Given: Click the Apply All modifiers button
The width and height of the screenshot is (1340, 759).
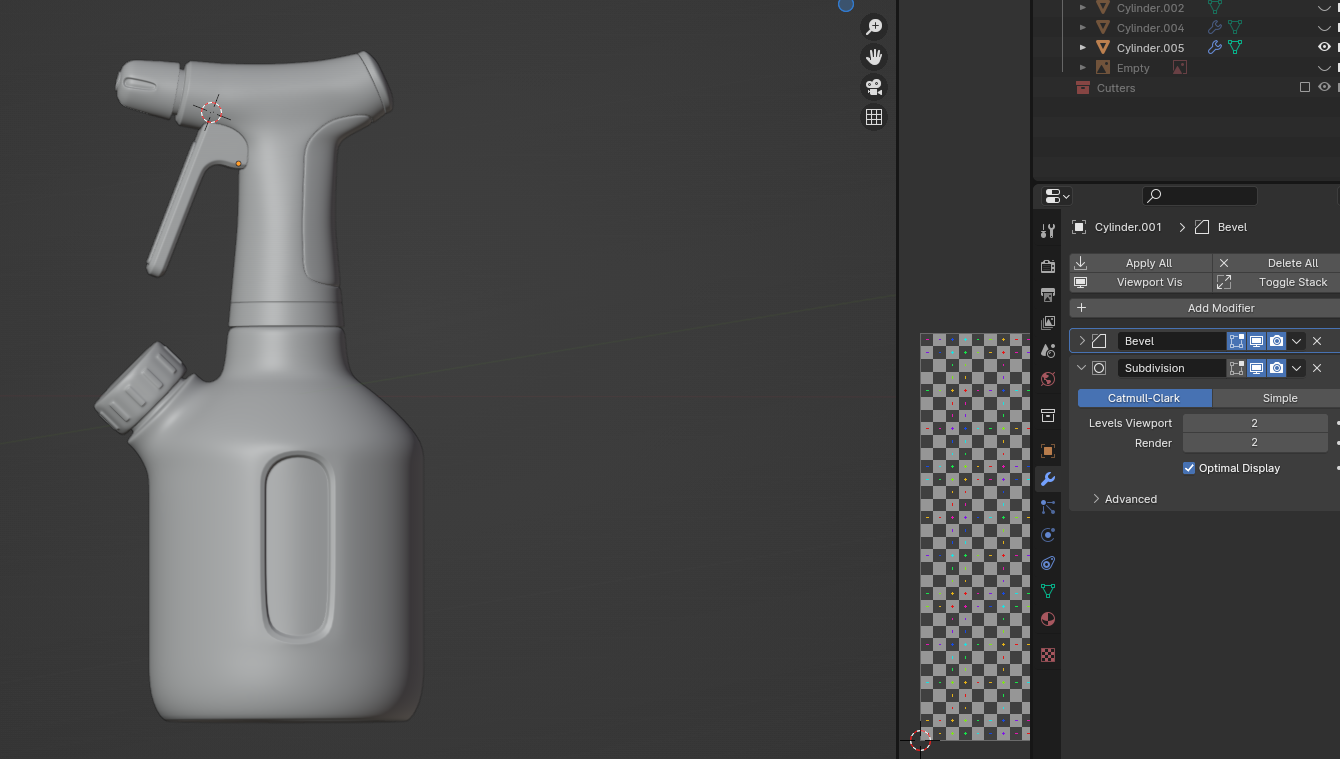Looking at the screenshot, I should click(1141, 263).
